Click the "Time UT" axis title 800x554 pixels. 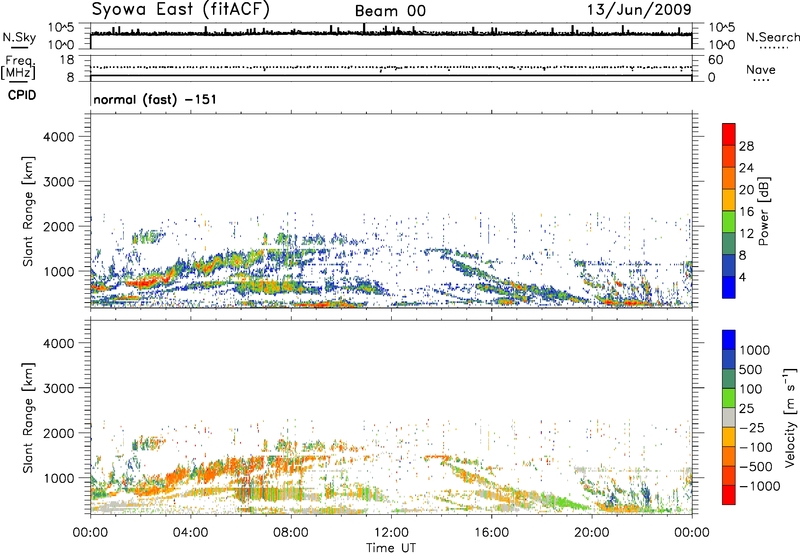[391, 548]
